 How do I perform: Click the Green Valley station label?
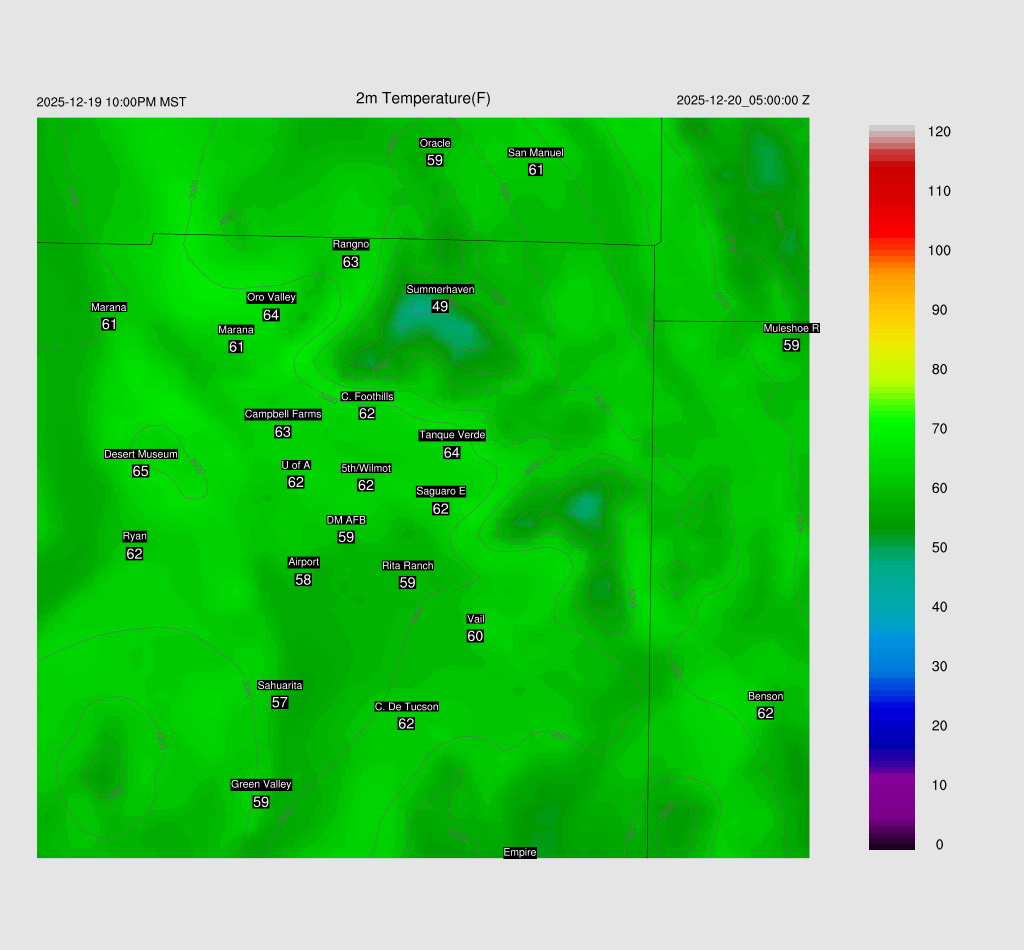(x=261, y=784)
